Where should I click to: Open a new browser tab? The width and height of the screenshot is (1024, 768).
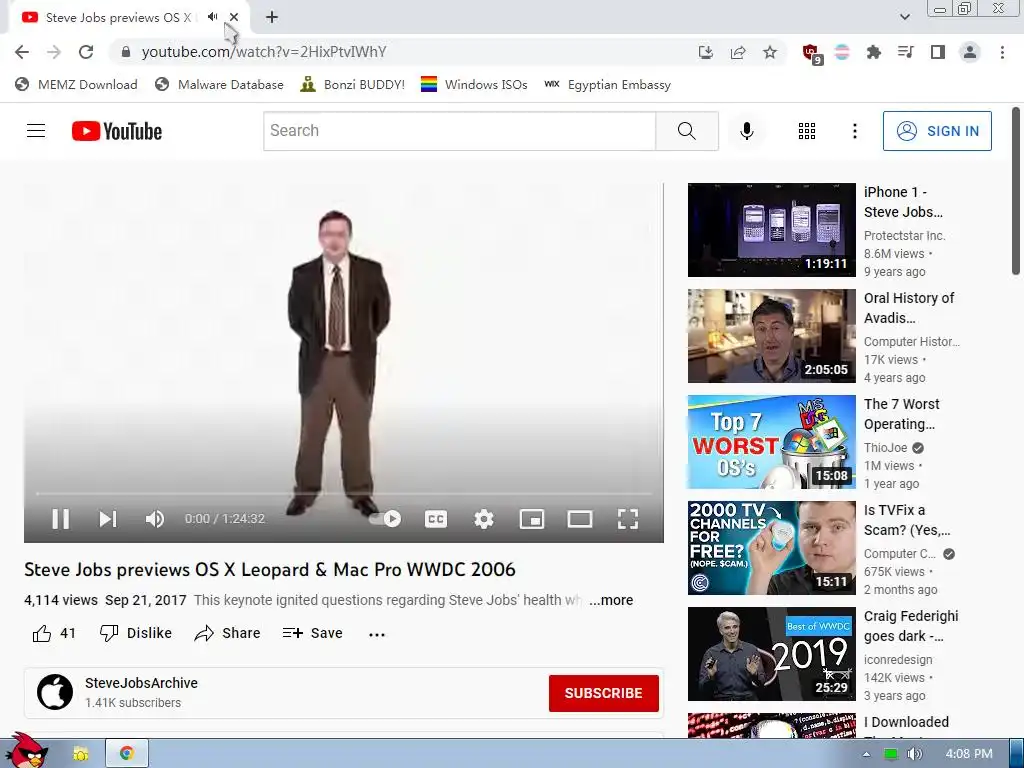272,18
